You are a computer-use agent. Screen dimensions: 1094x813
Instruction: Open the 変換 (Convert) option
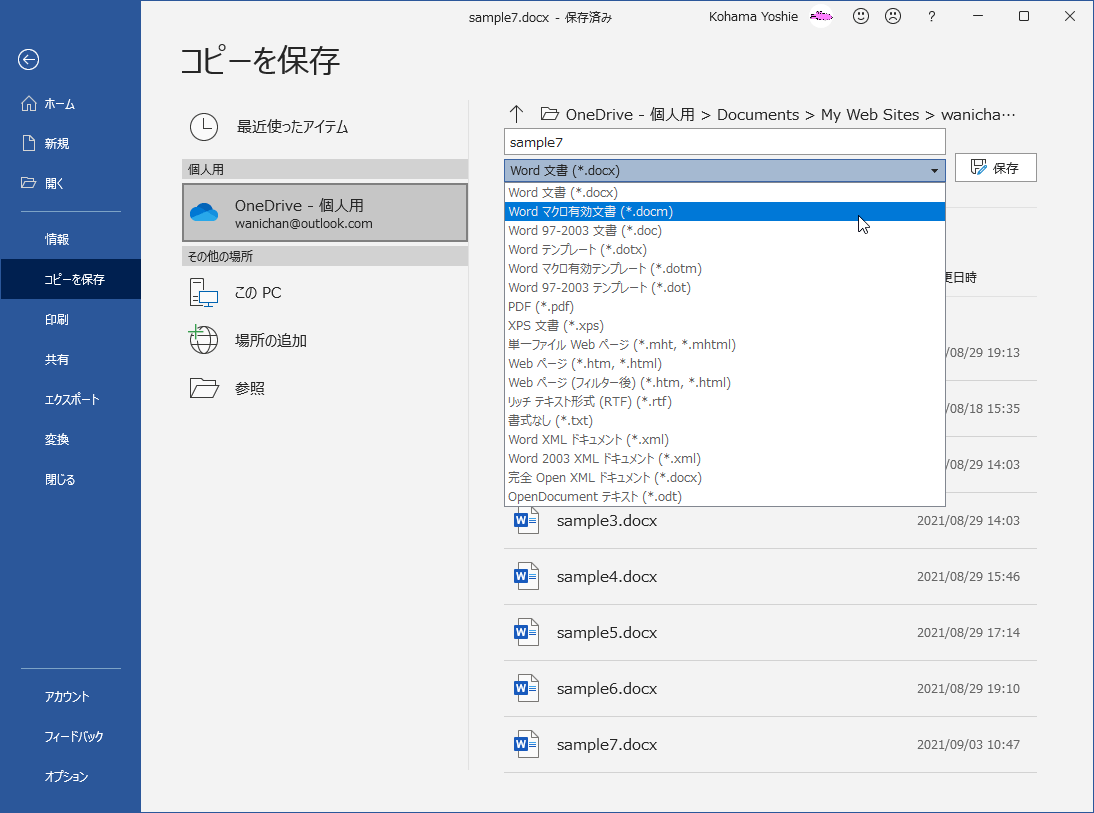click(x=70, y=440)
